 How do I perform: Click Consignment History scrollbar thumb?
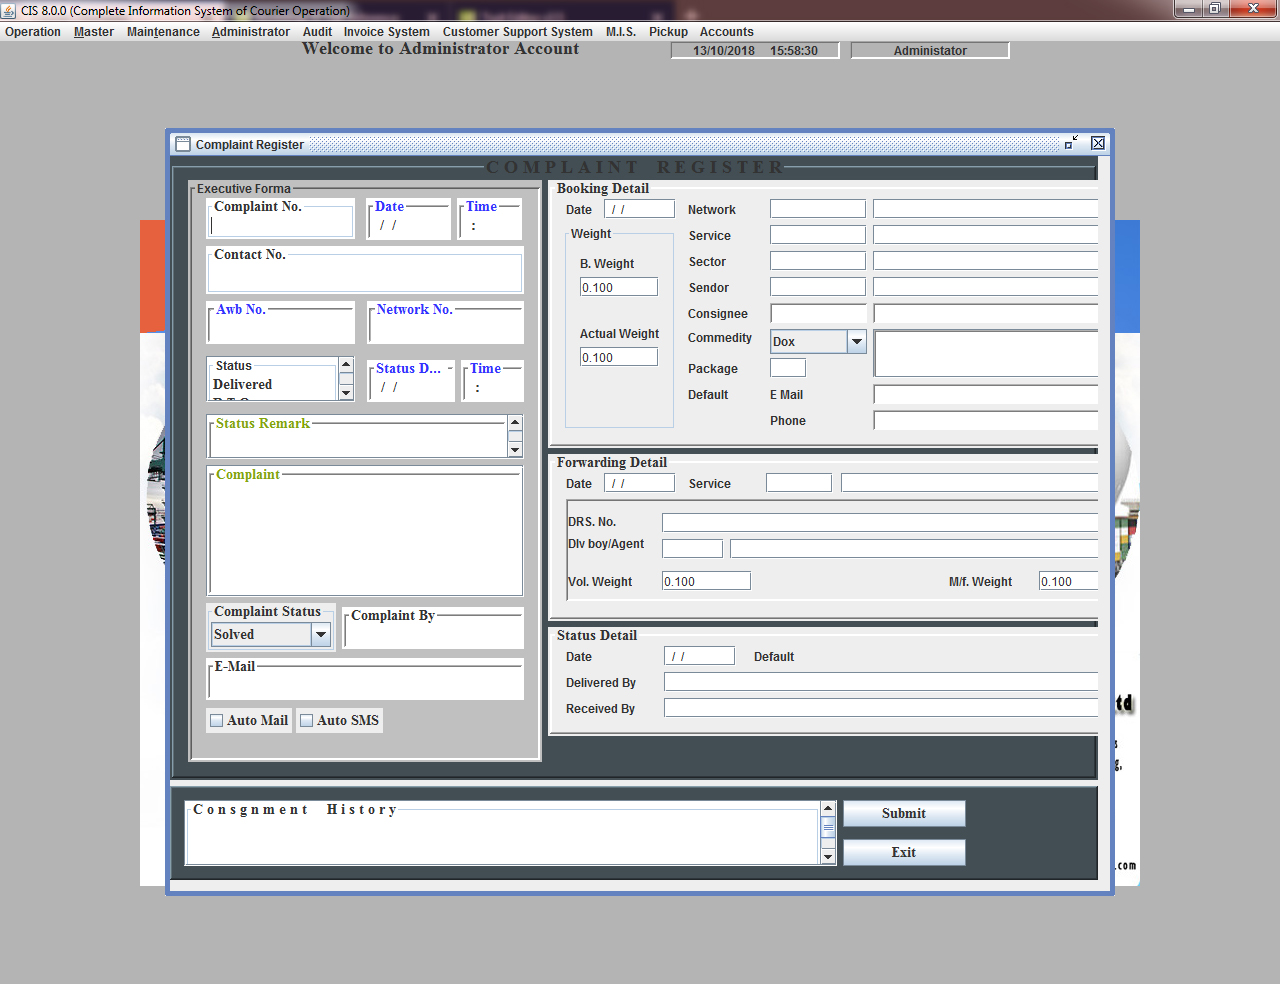point(828,827)
